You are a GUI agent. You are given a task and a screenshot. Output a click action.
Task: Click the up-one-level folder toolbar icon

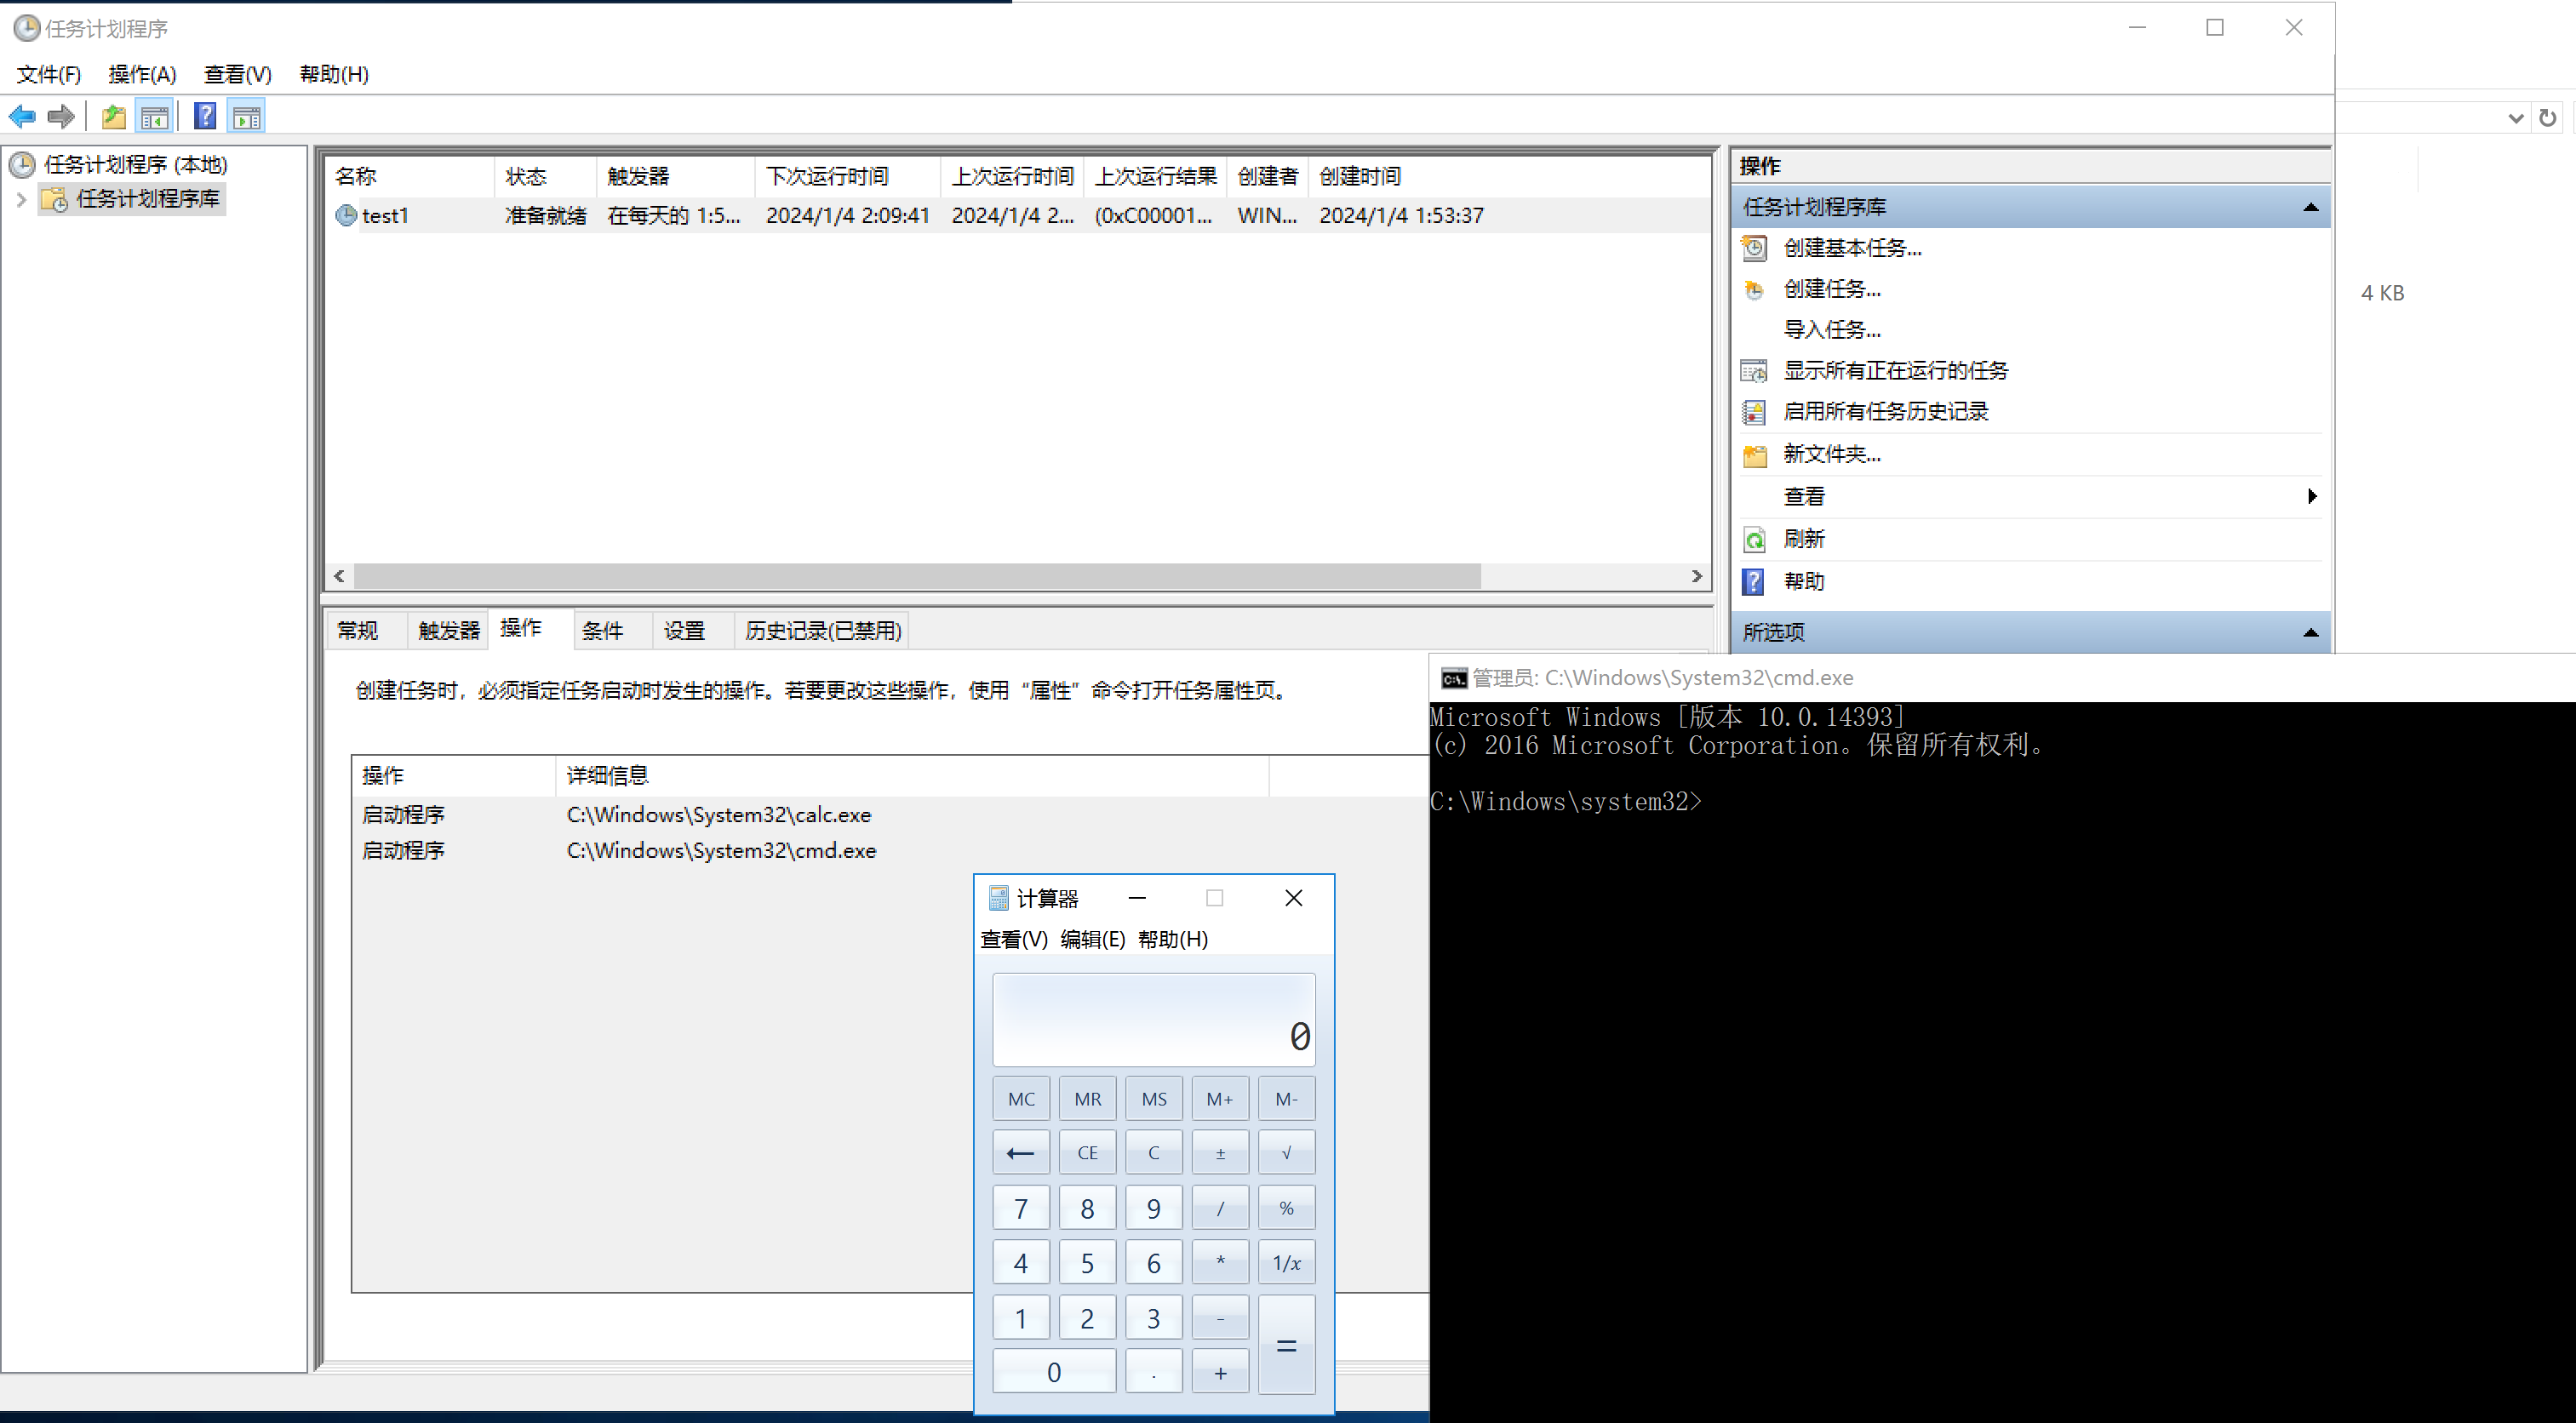pos(113,117)
